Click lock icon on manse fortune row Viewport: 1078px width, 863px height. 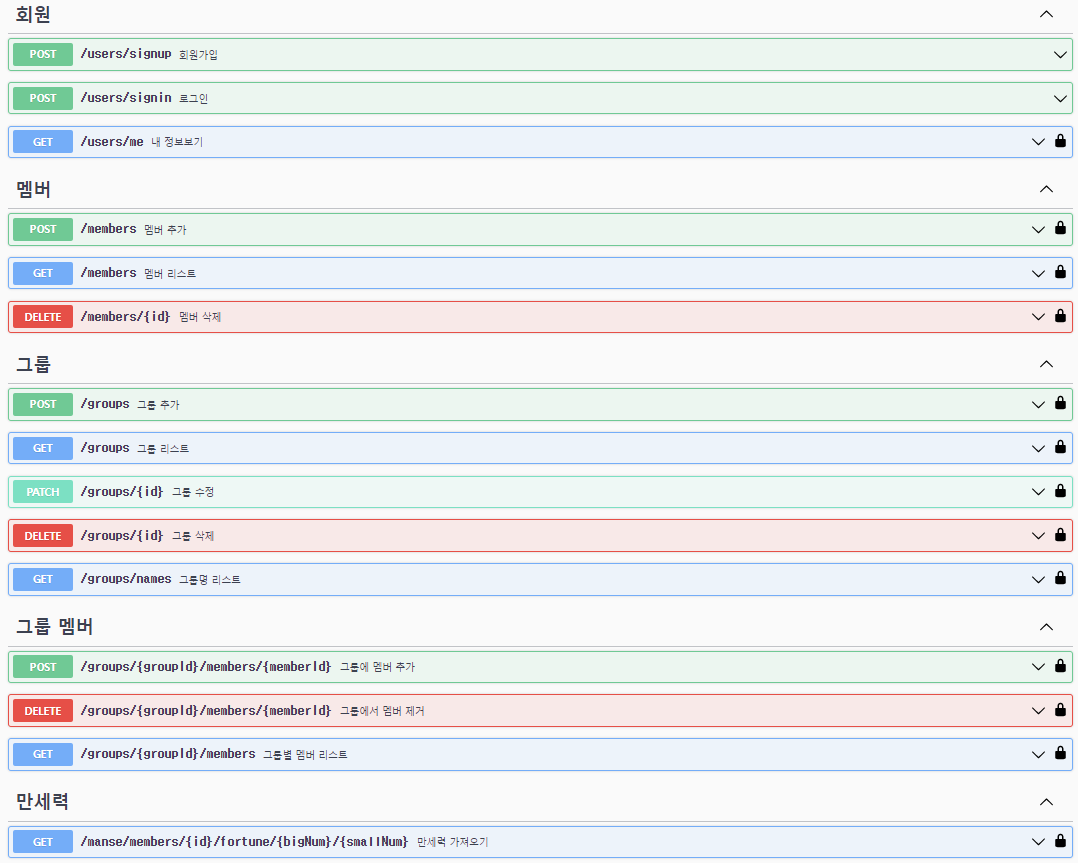pos(1060,840)
